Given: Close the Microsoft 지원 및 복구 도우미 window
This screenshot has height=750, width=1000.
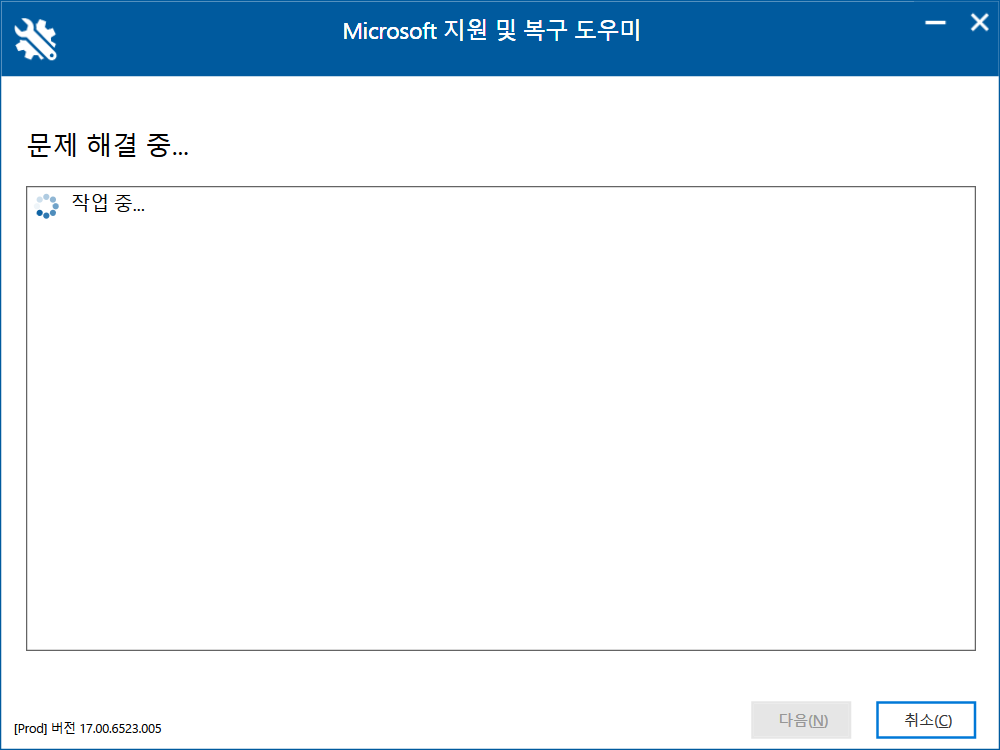Looking at the screenshot, I should [979, 22].
